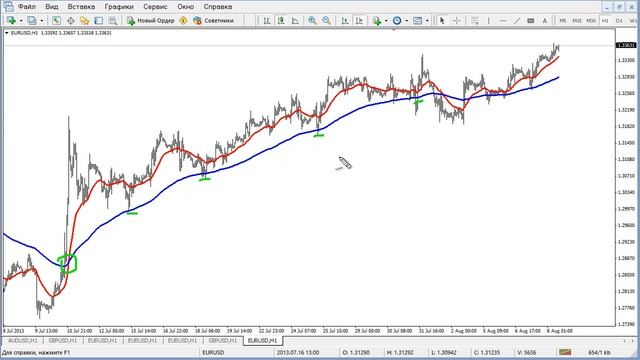Switch chart to candlesticks
The width and height of the screenshot is (640, 360).
pyautogui.click(x=281, y=20)
